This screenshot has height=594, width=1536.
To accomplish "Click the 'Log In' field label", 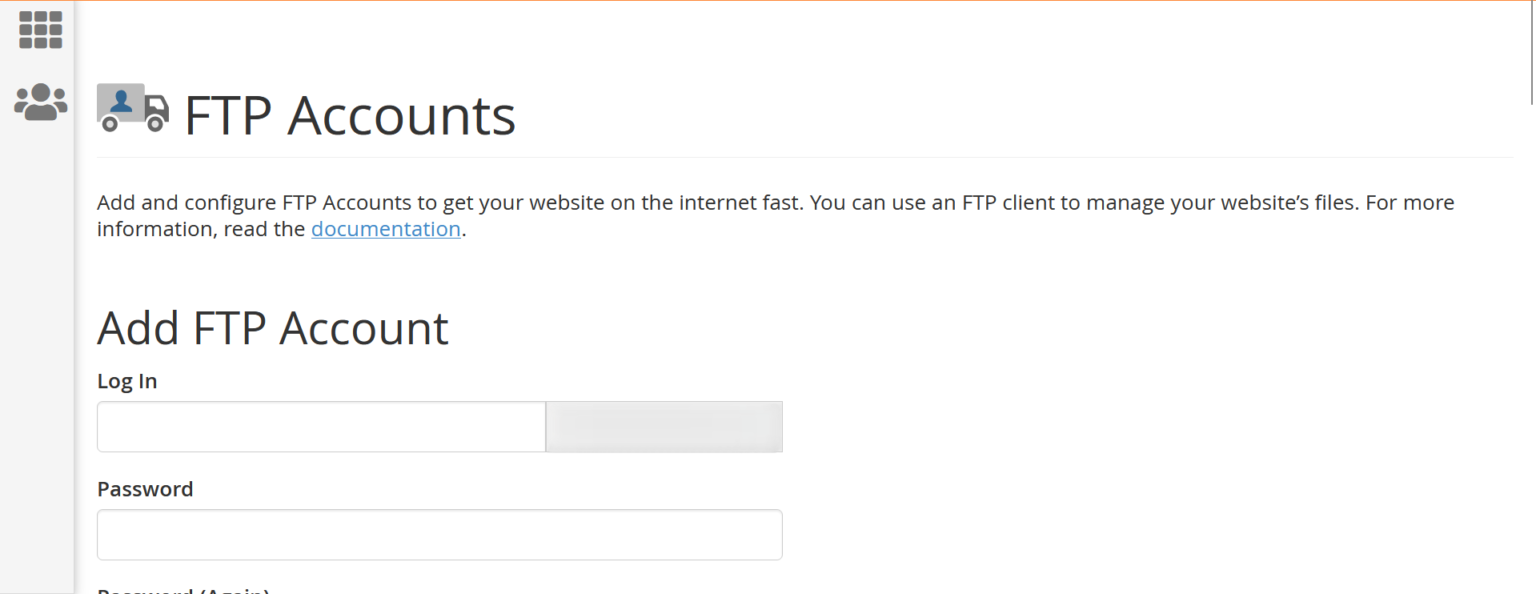I will pos(126,381).
